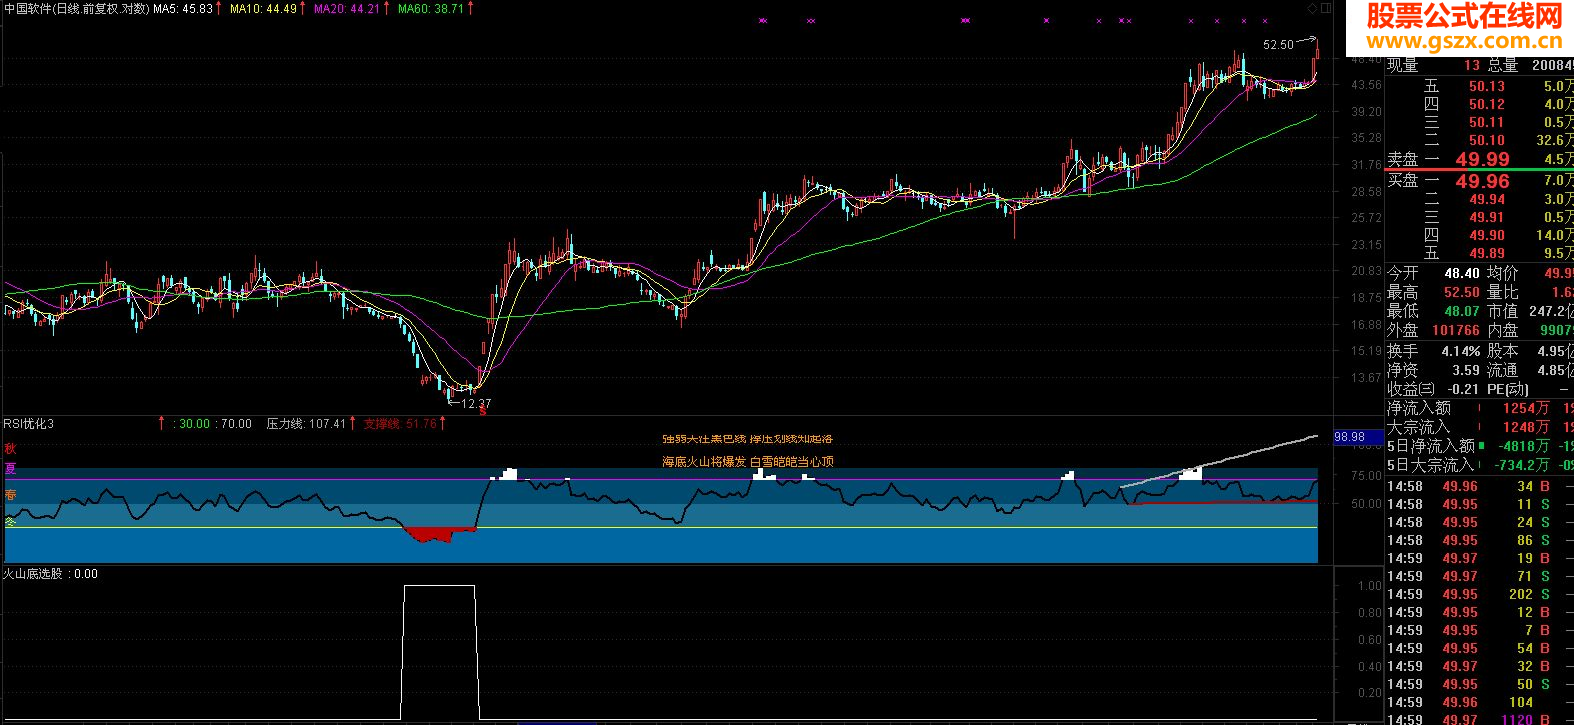1574x725 pixels.
Task: Click the 收益(三) -0.21 value
Action: (x=1463, y=389)
